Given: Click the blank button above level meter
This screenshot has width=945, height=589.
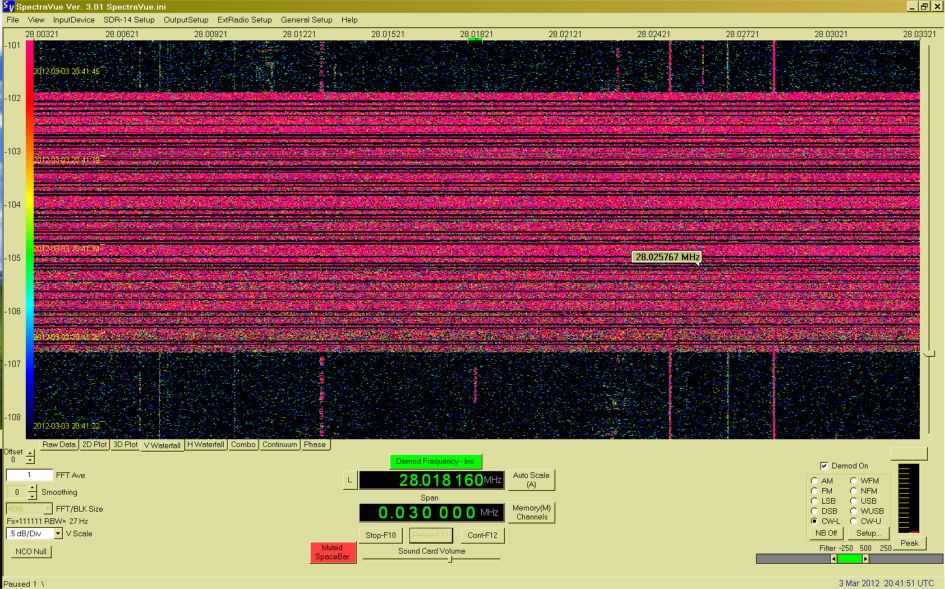Looking at the screenshot, I should (909, 453).
